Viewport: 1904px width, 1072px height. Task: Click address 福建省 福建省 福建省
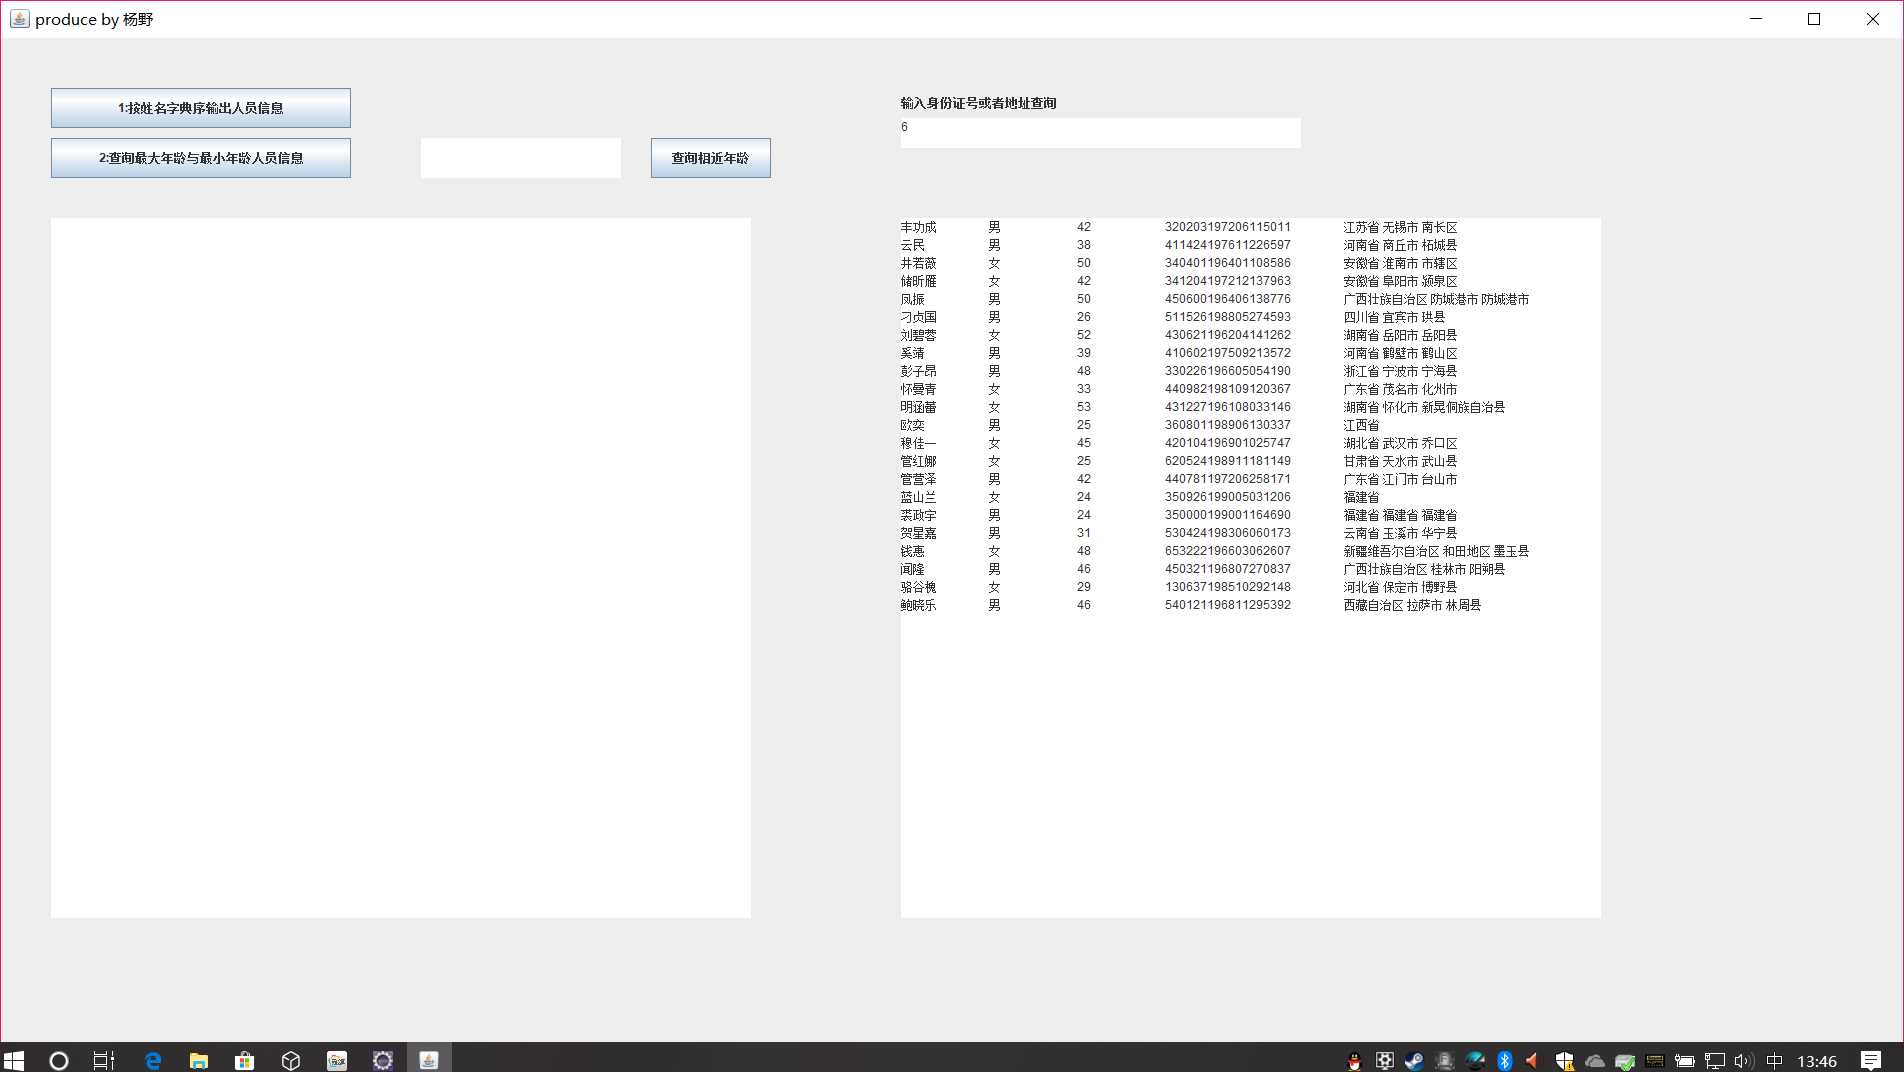pyautogui.click(x=1400, y=515)
